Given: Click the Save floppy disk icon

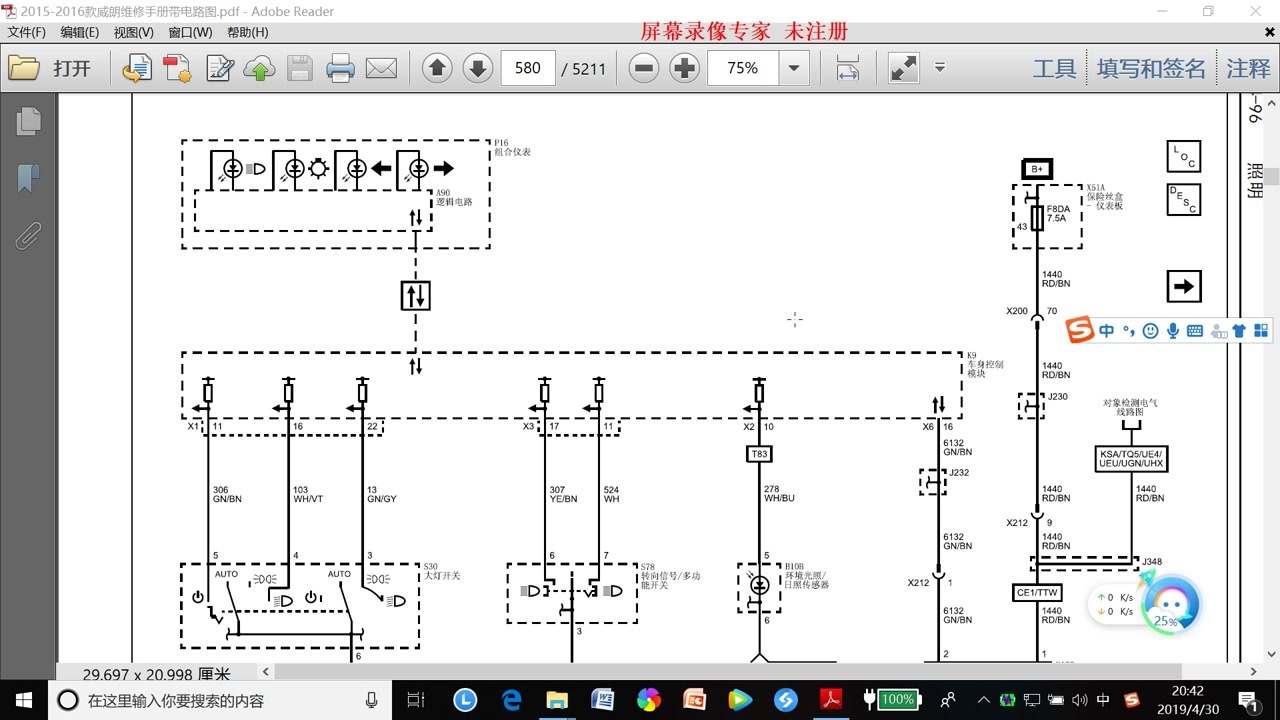Looking at the screenshot, I should (300, 68).
